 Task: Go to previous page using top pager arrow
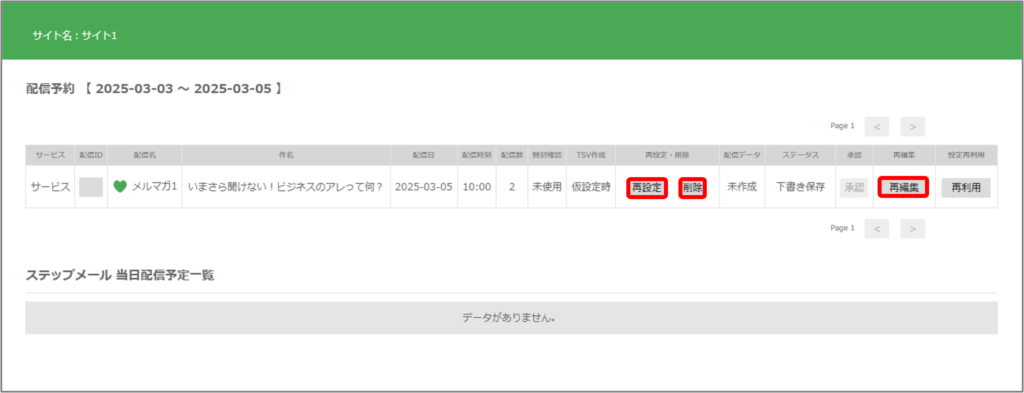click(x=876, y=127)
